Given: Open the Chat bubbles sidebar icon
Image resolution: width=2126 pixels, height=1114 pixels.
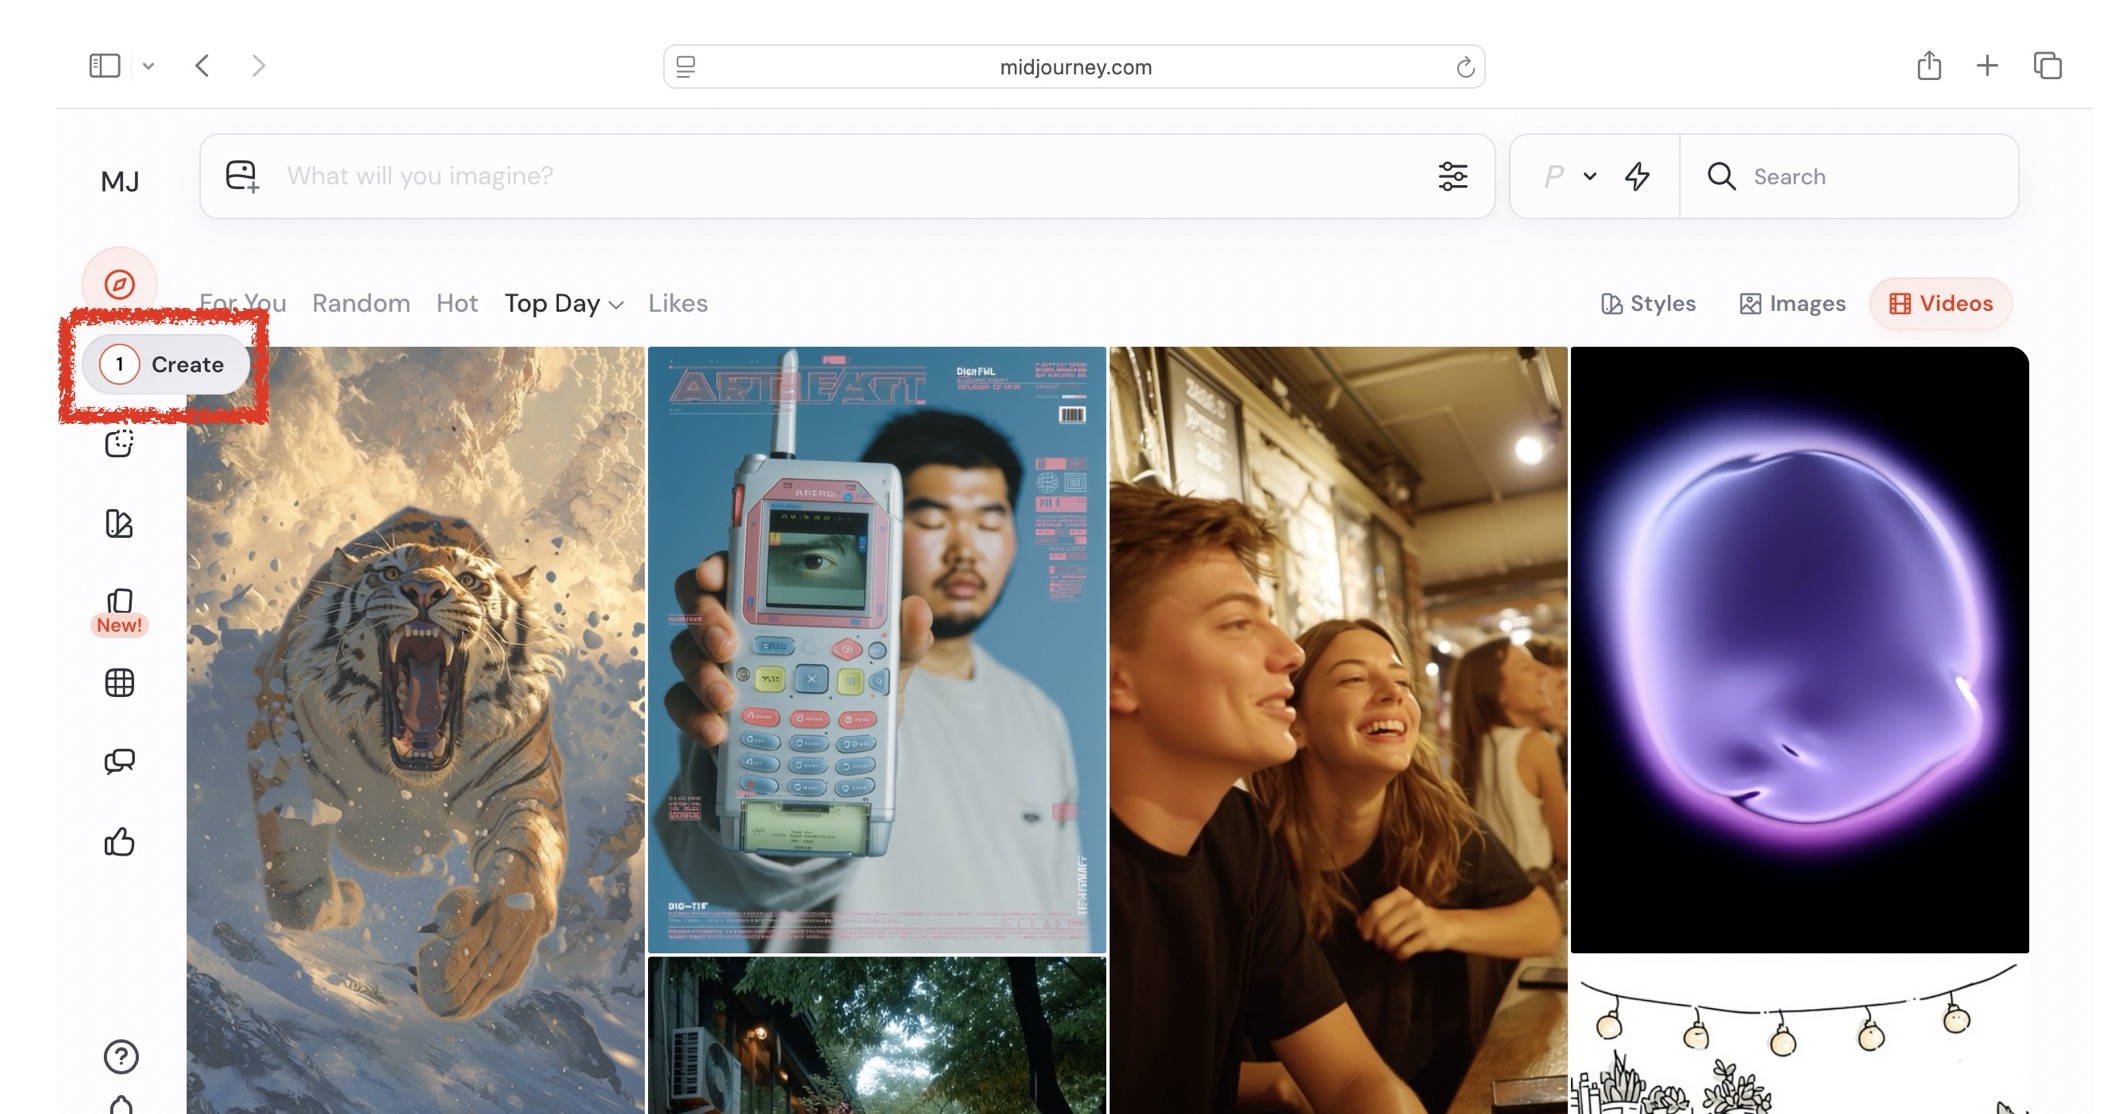Looking at the screenshot, I should [119, 762].
